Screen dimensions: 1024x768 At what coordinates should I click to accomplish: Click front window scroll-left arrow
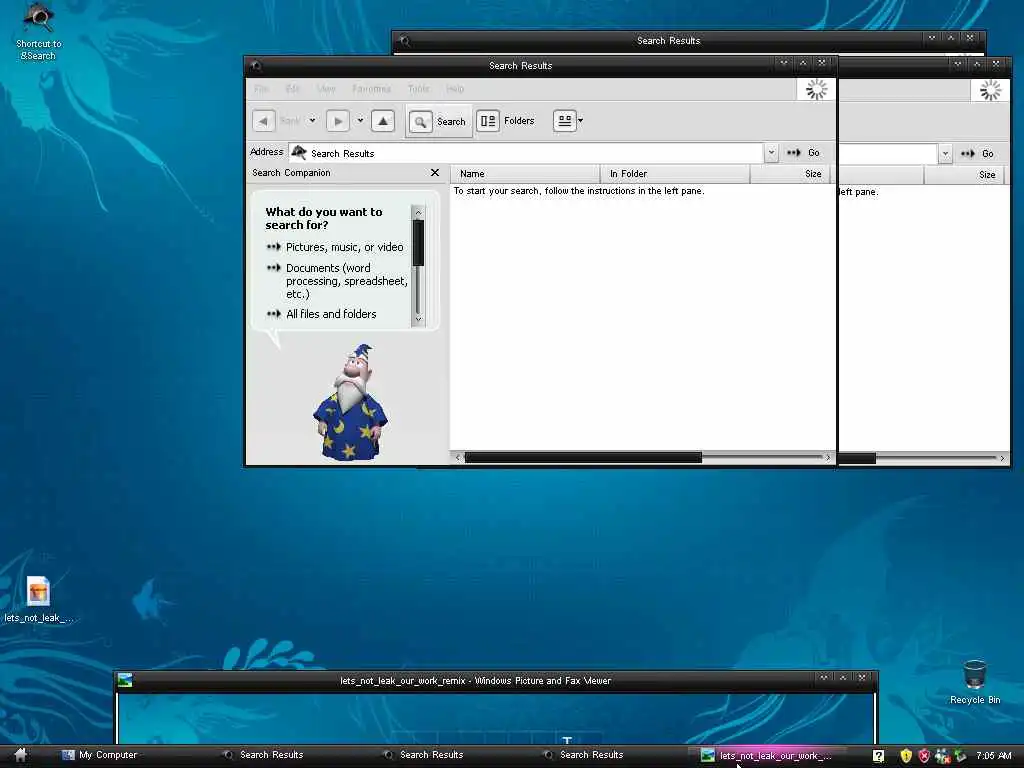point(458,458)
